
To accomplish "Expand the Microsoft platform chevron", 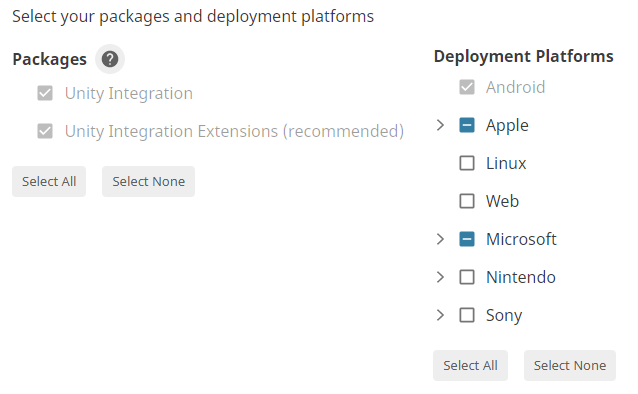I will coord(440,239).
